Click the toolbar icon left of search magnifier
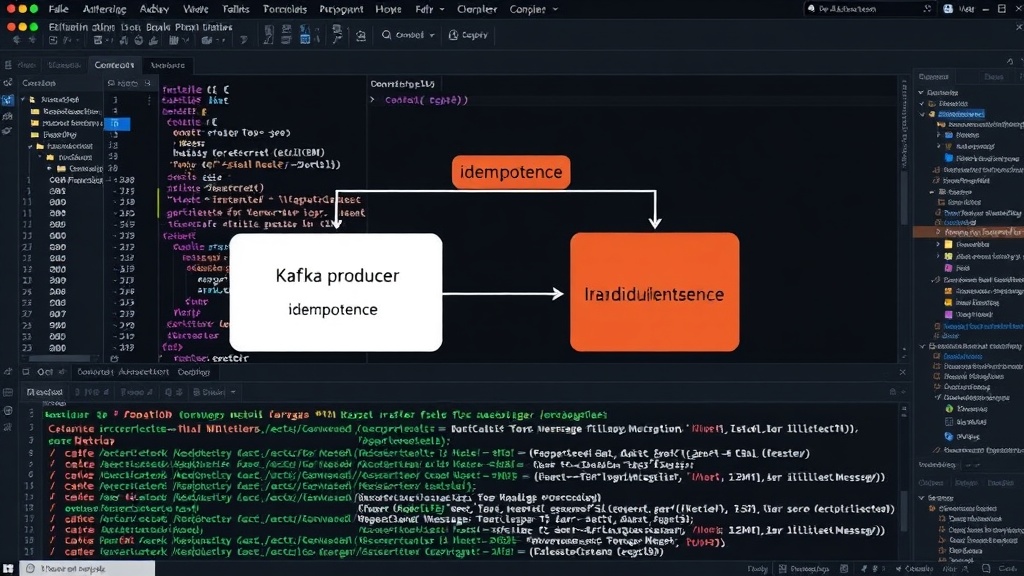Screen dimensions: 1024x576 tap(360, 36)
